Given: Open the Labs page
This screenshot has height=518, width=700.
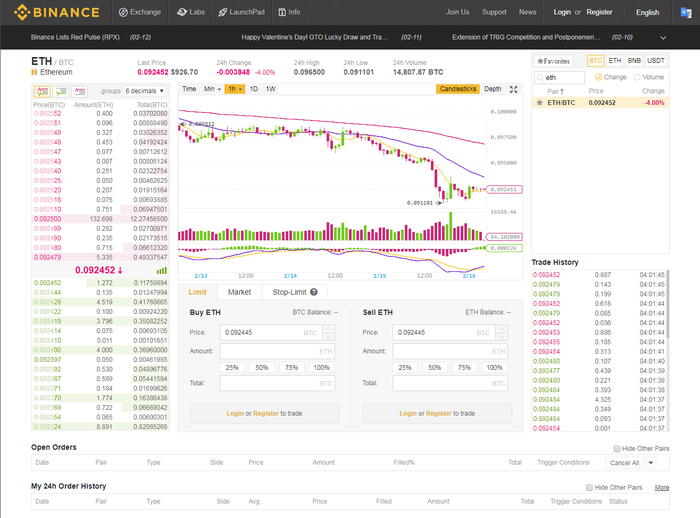Looking at the screenshot, I should (x=191, y=12).
